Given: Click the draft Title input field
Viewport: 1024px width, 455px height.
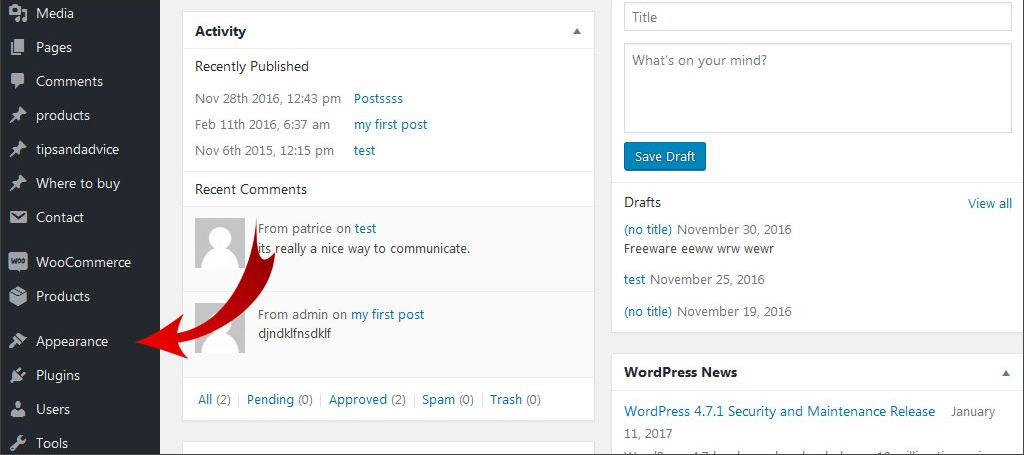Looking at the screenshot, I should 817,17.
